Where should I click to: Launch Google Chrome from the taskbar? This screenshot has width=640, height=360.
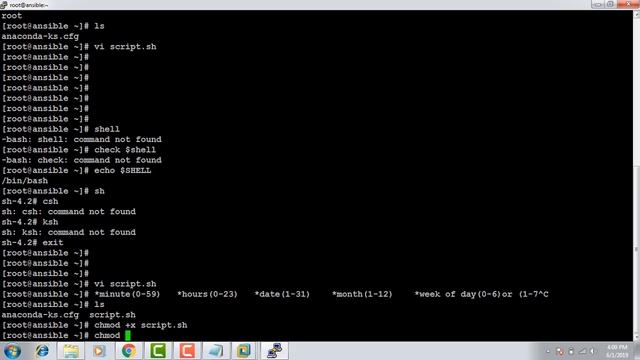129,351
